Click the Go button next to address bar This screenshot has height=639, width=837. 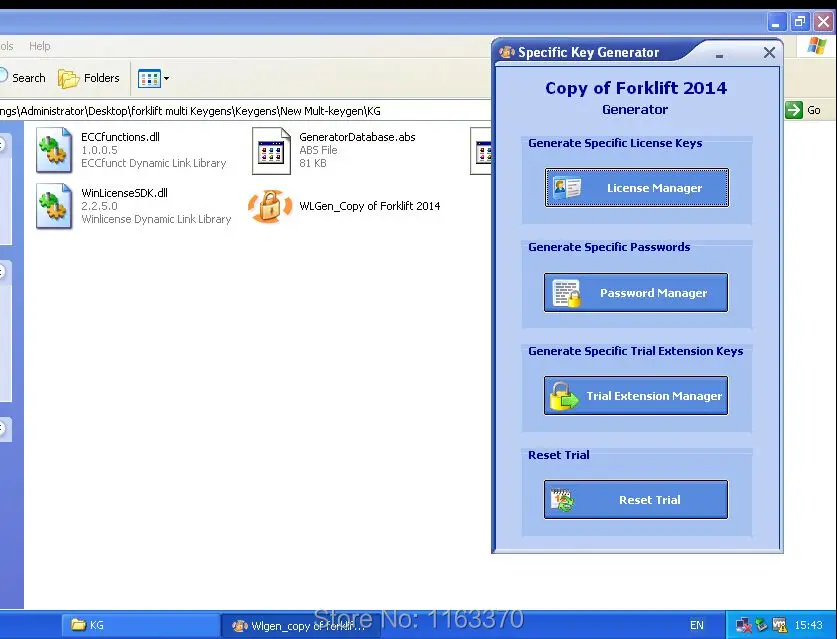803,110
